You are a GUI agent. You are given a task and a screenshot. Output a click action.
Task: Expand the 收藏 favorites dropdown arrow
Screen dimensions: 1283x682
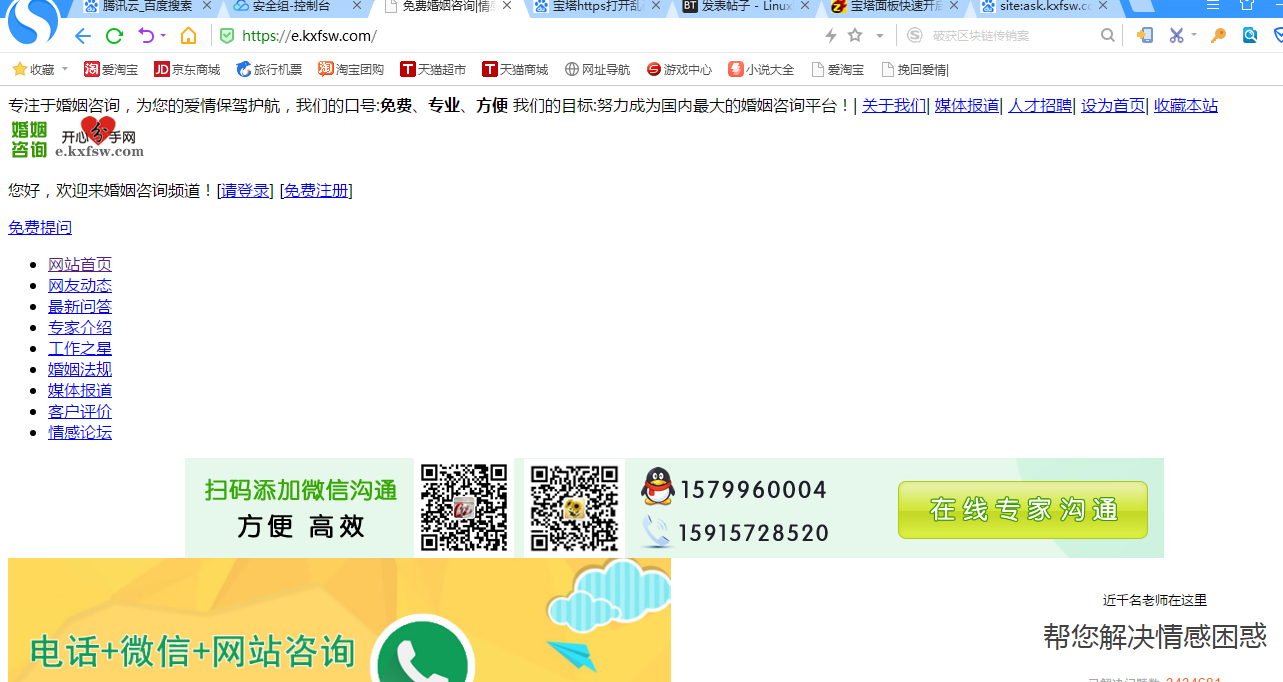pos(65,69)
